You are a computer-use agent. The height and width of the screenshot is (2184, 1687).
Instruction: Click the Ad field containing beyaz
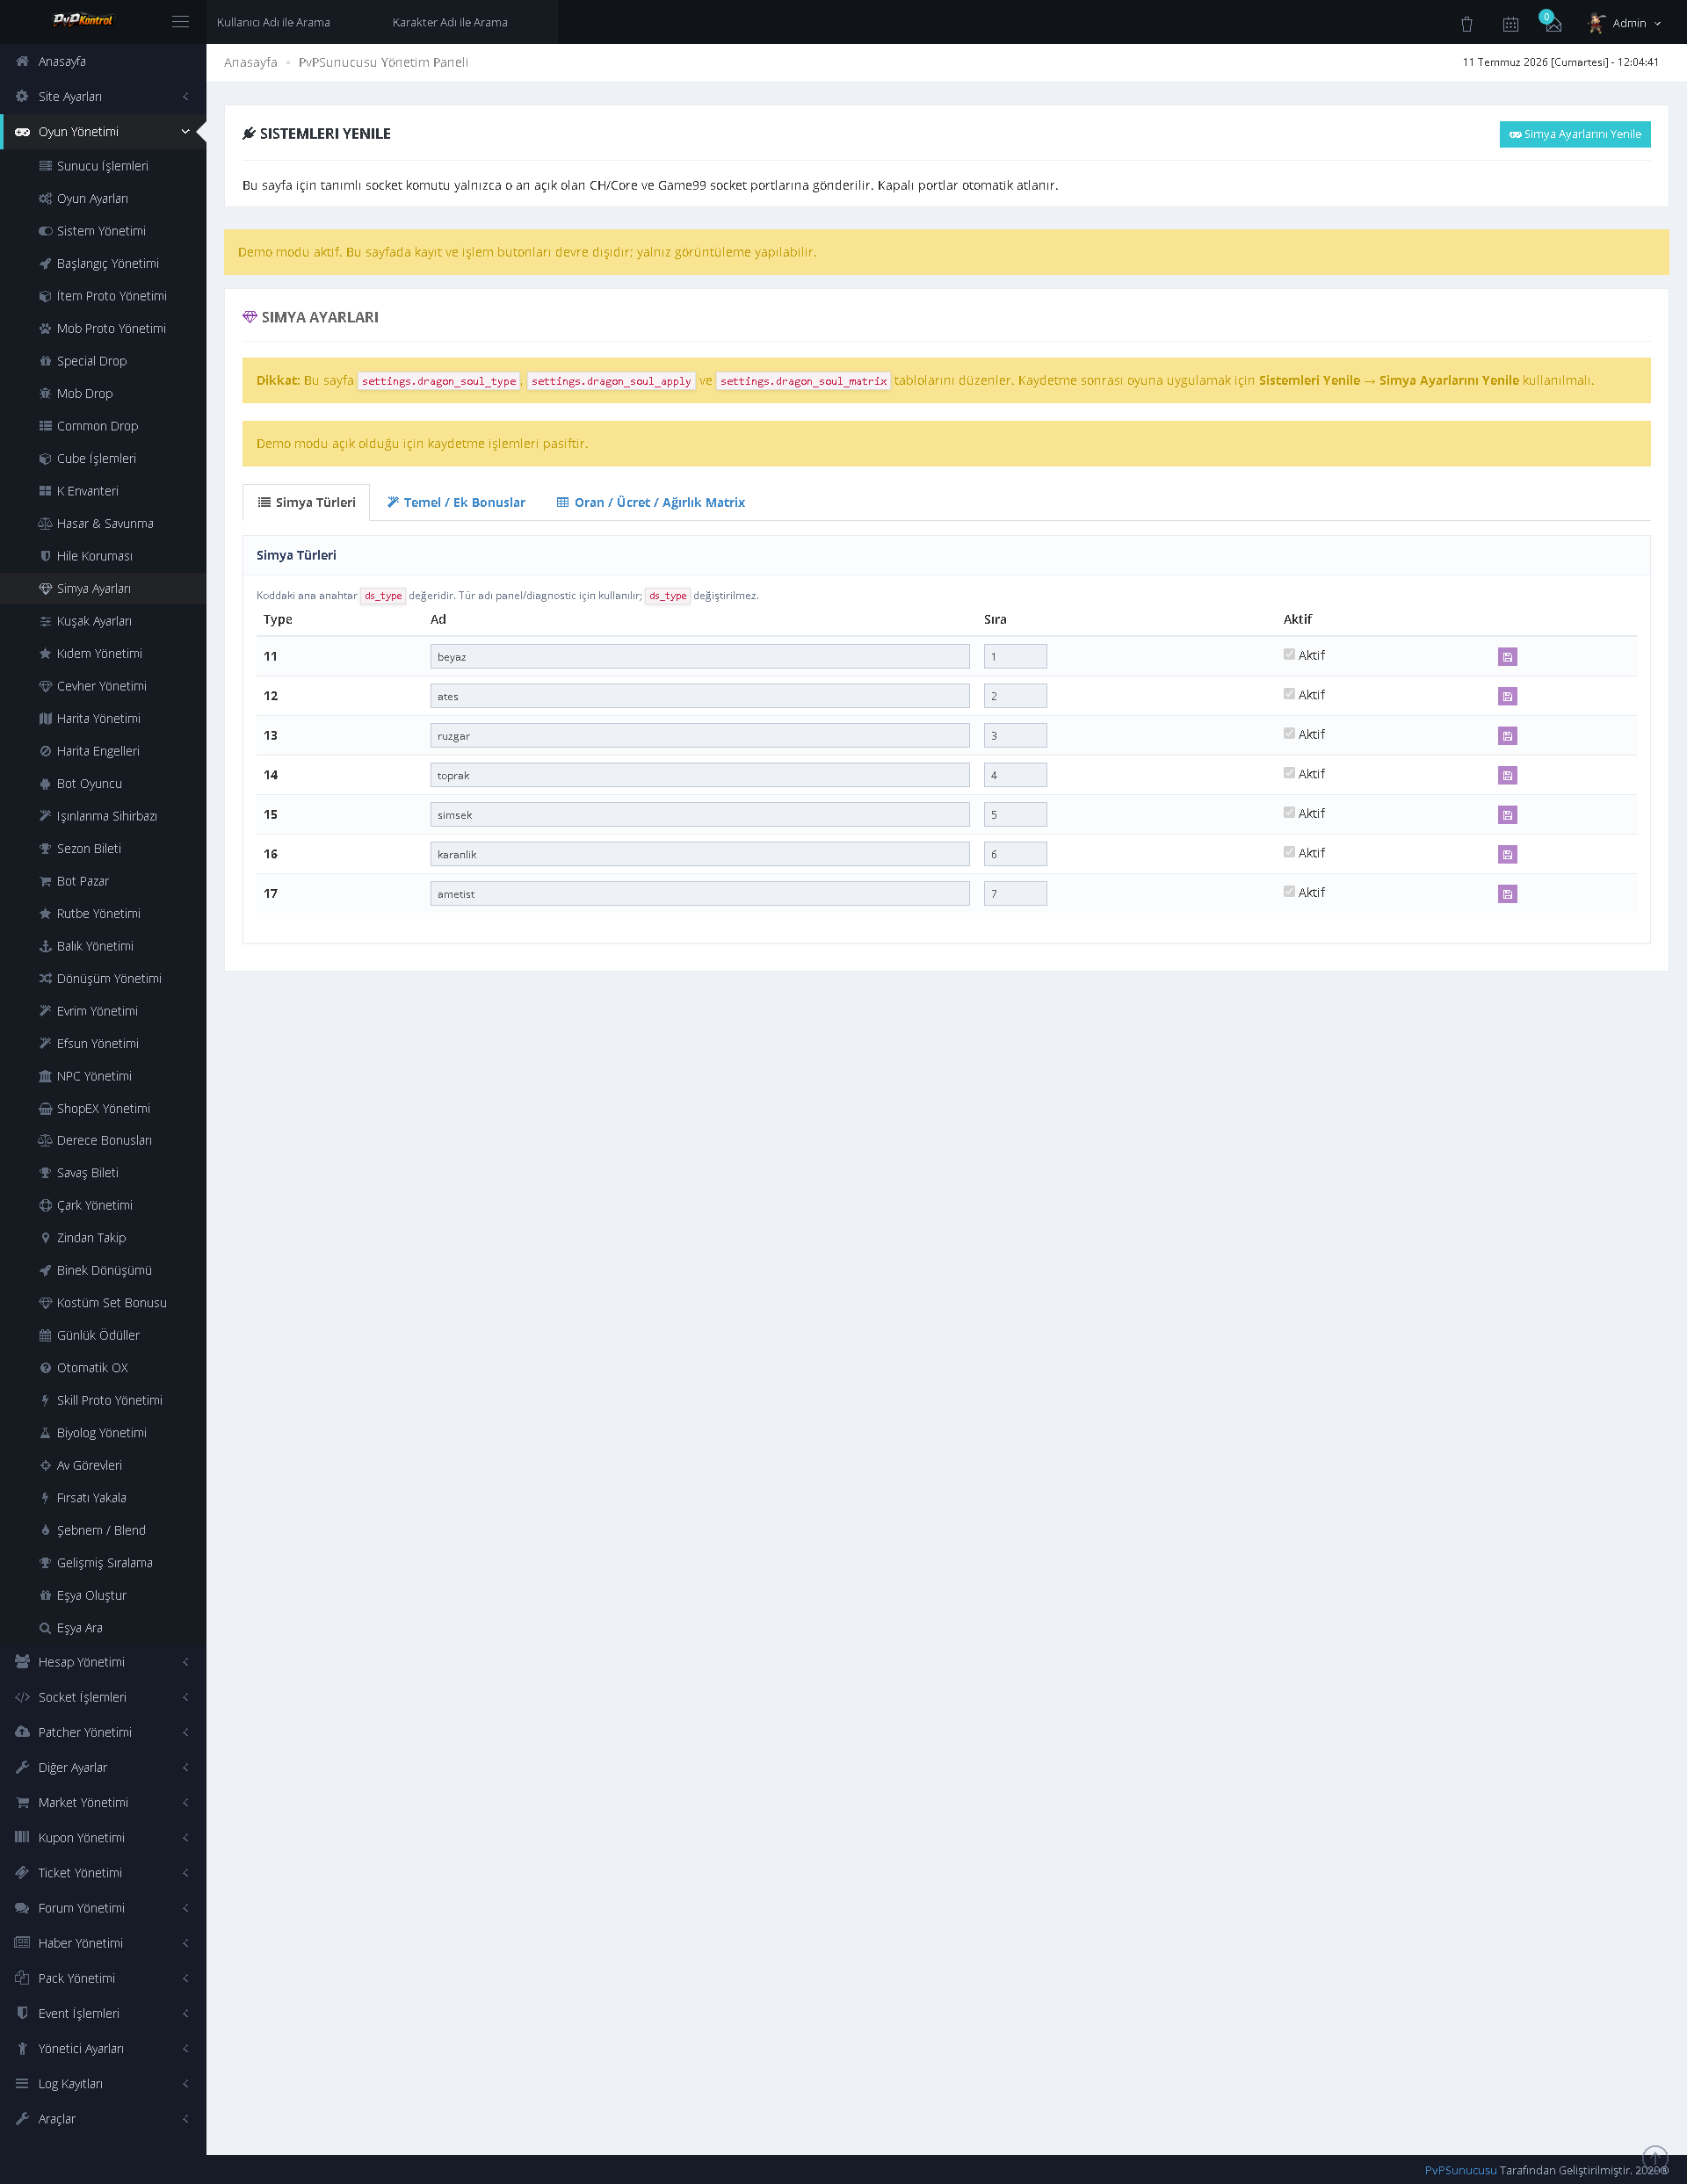point(700,657)
